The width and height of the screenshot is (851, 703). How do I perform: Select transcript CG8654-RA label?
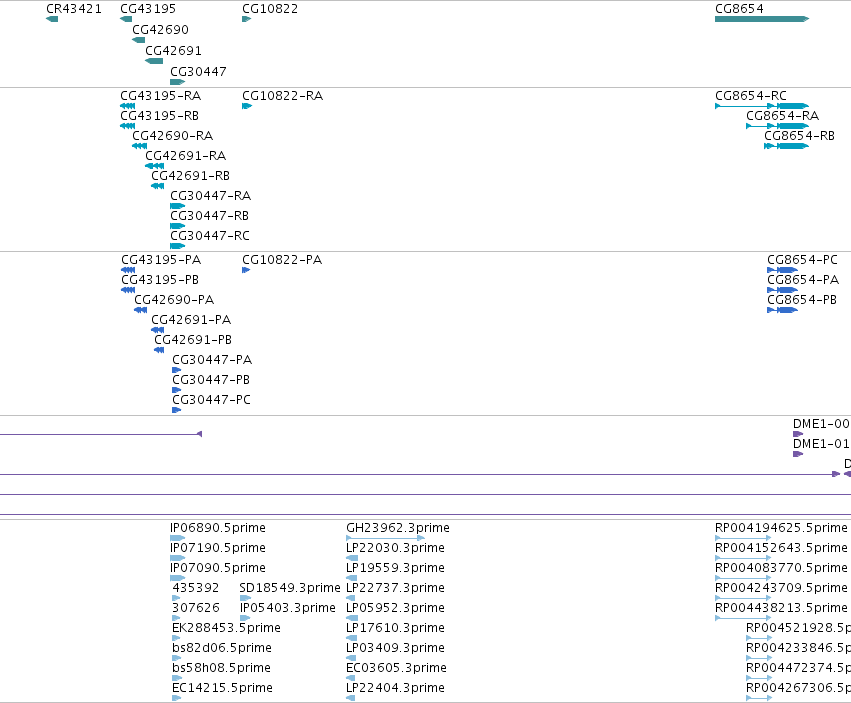point(783,116)
